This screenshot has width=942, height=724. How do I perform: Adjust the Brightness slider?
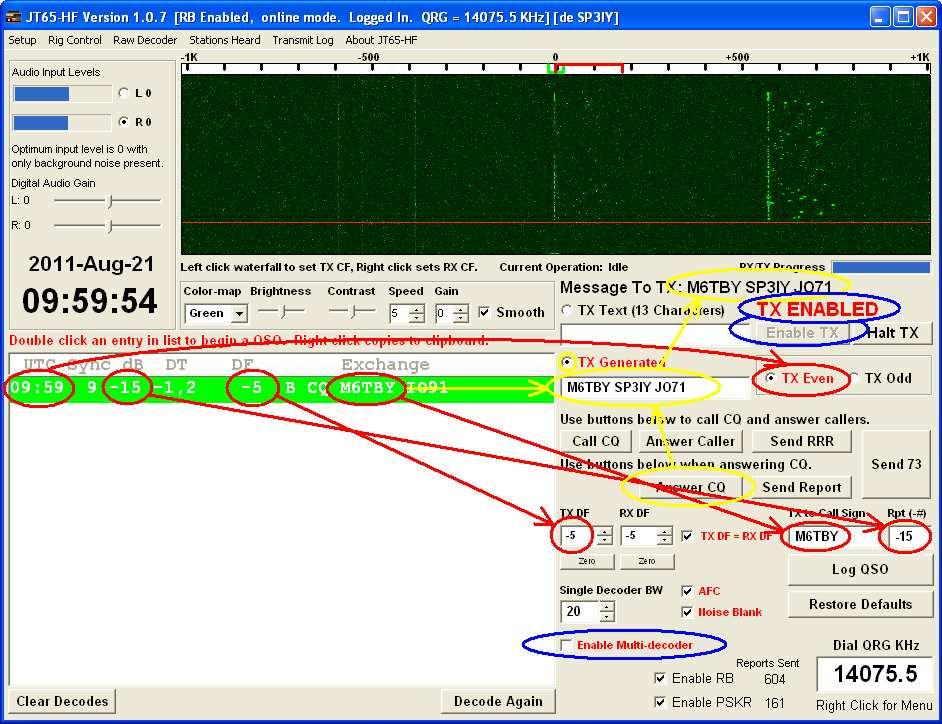pos(281,312)
